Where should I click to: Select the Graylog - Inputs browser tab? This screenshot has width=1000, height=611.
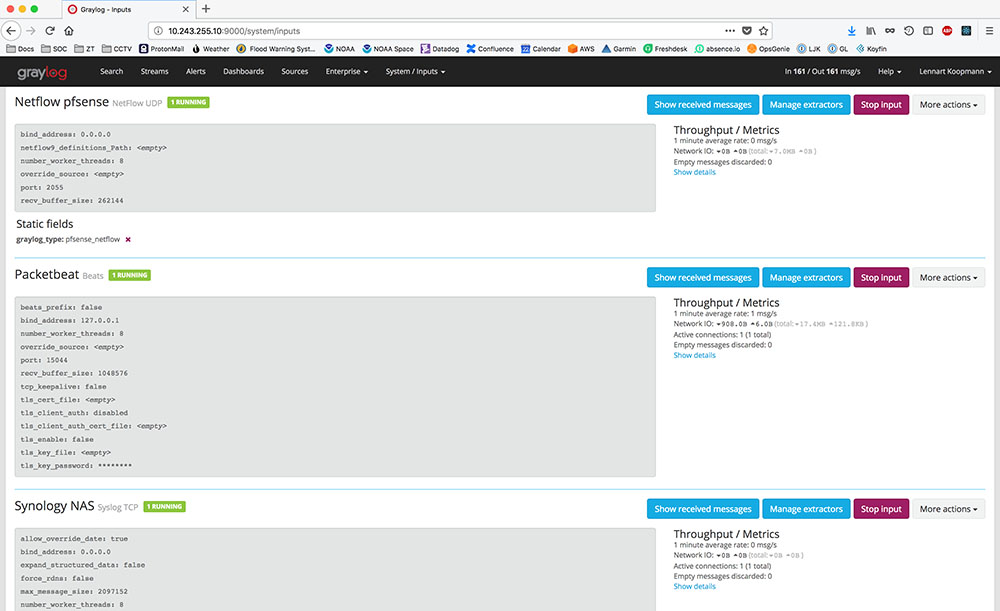tap(128, 10)
